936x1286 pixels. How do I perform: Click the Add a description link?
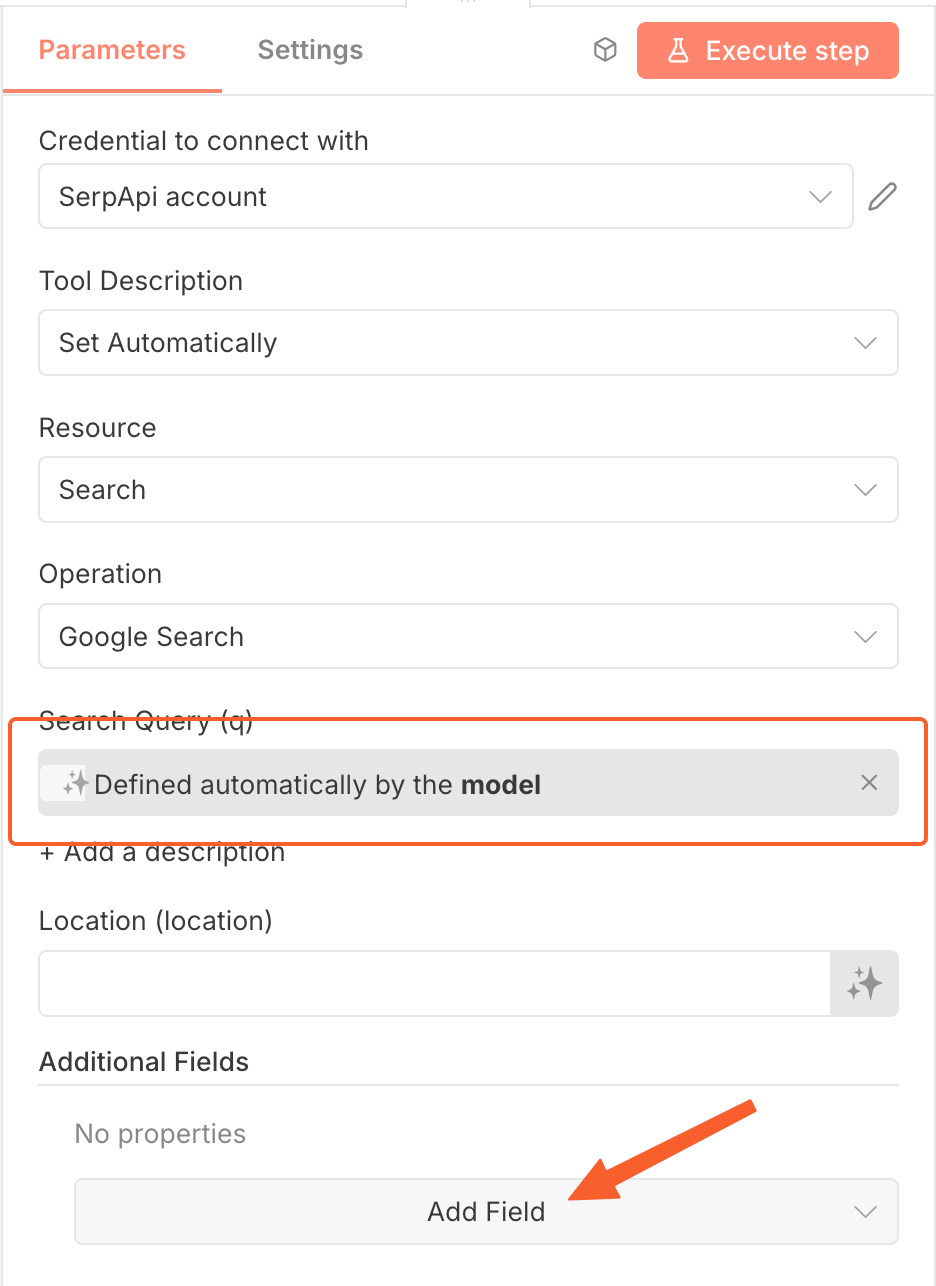162,853
